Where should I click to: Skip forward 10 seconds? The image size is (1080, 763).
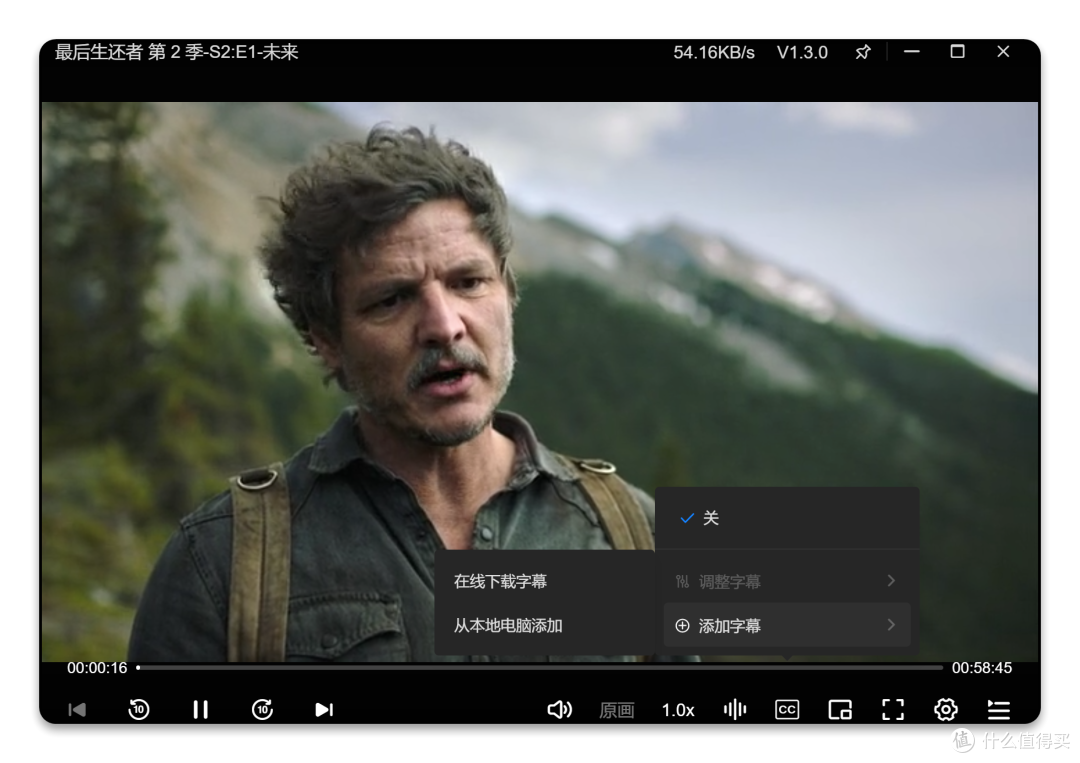point(262,709)
